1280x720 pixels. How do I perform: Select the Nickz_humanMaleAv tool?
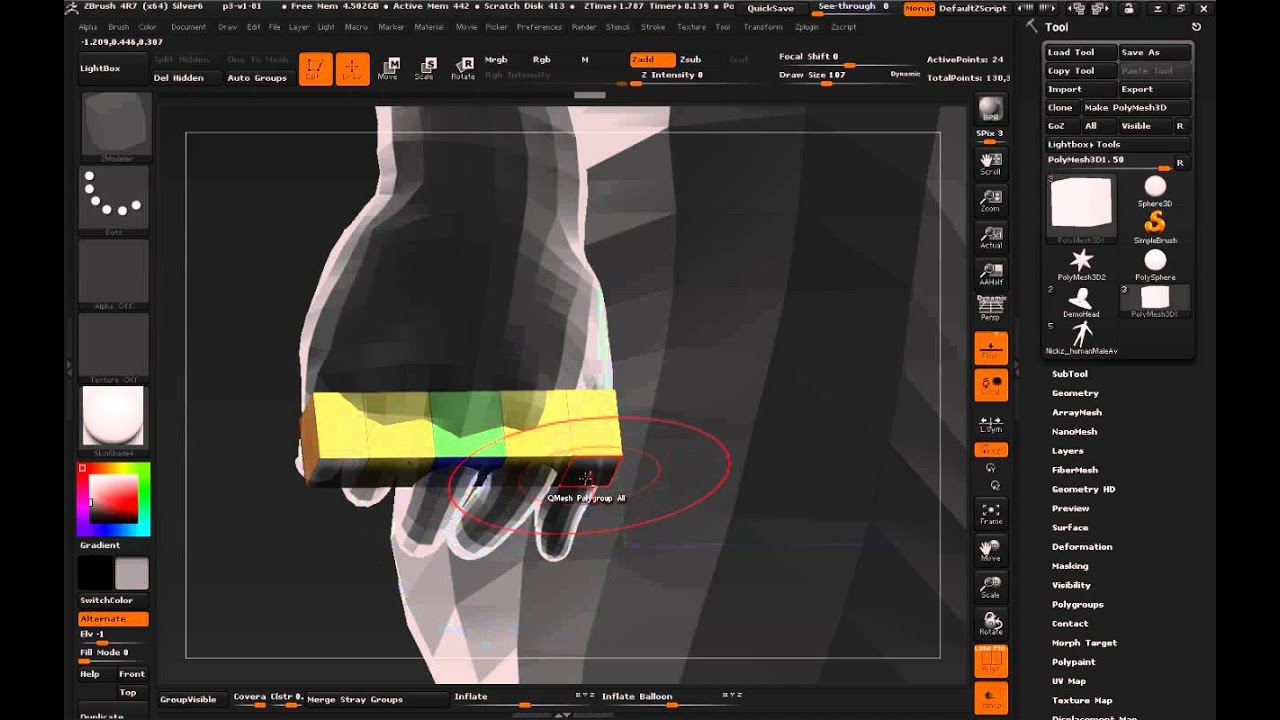tap(1081, 338)
